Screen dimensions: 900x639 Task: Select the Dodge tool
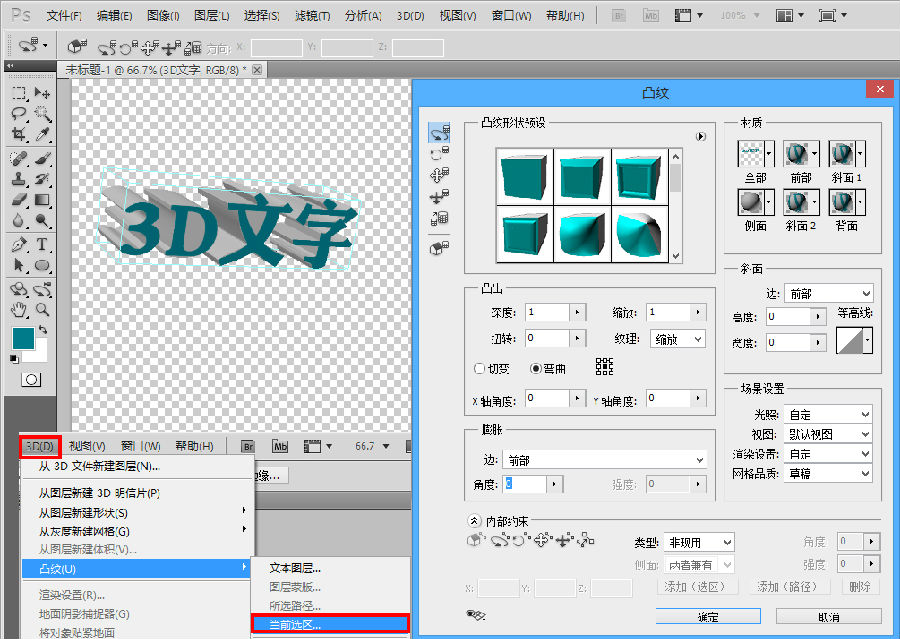tap(42, 220)
